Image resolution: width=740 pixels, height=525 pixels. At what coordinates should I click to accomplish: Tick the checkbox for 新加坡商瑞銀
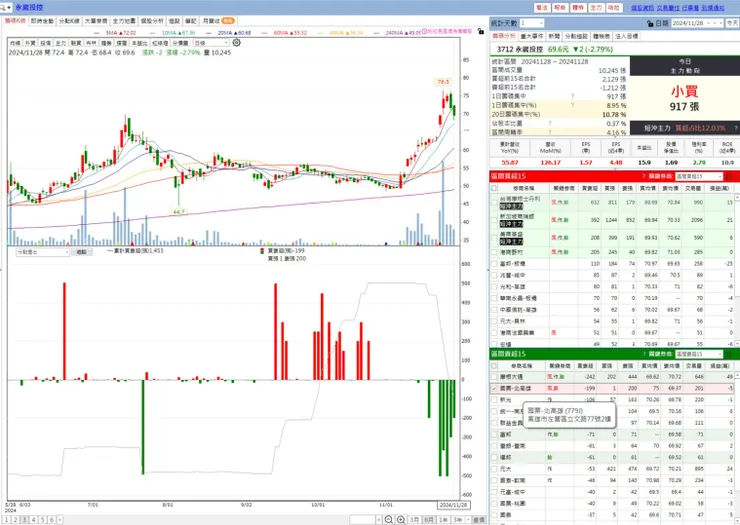tap(494, 220)
